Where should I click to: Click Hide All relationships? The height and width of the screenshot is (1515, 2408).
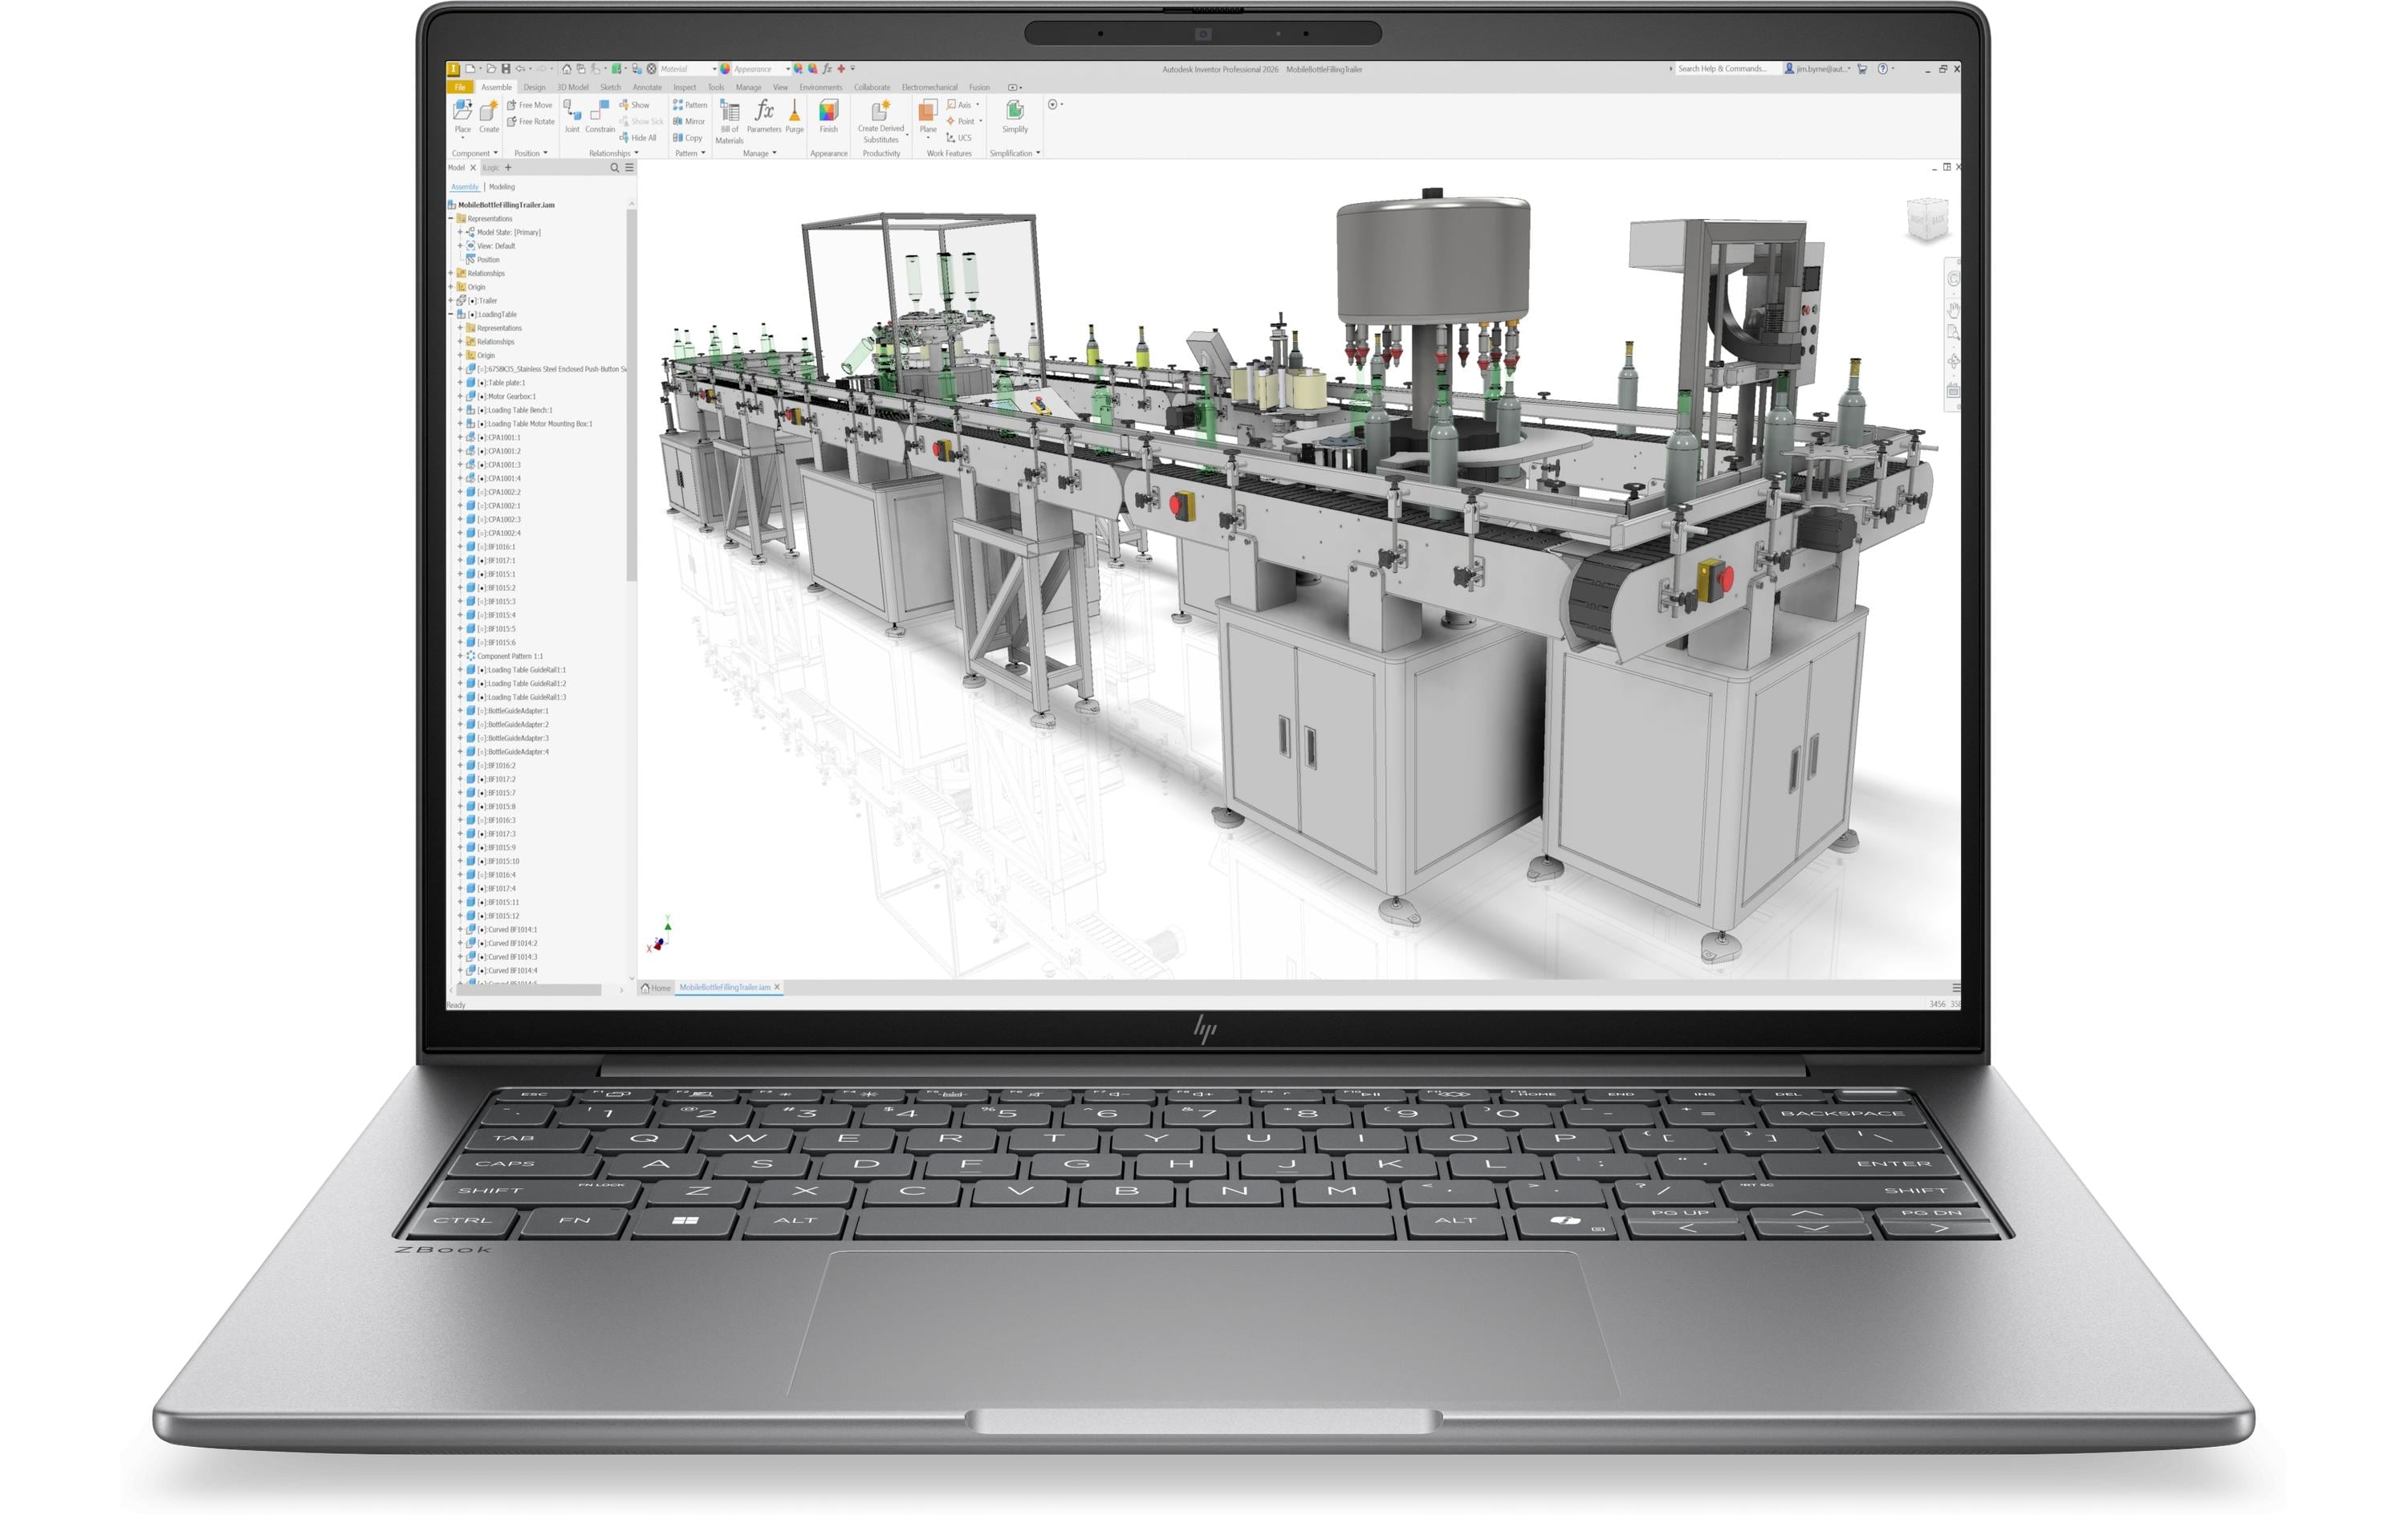pyautogui.click(x=638, y=138)
